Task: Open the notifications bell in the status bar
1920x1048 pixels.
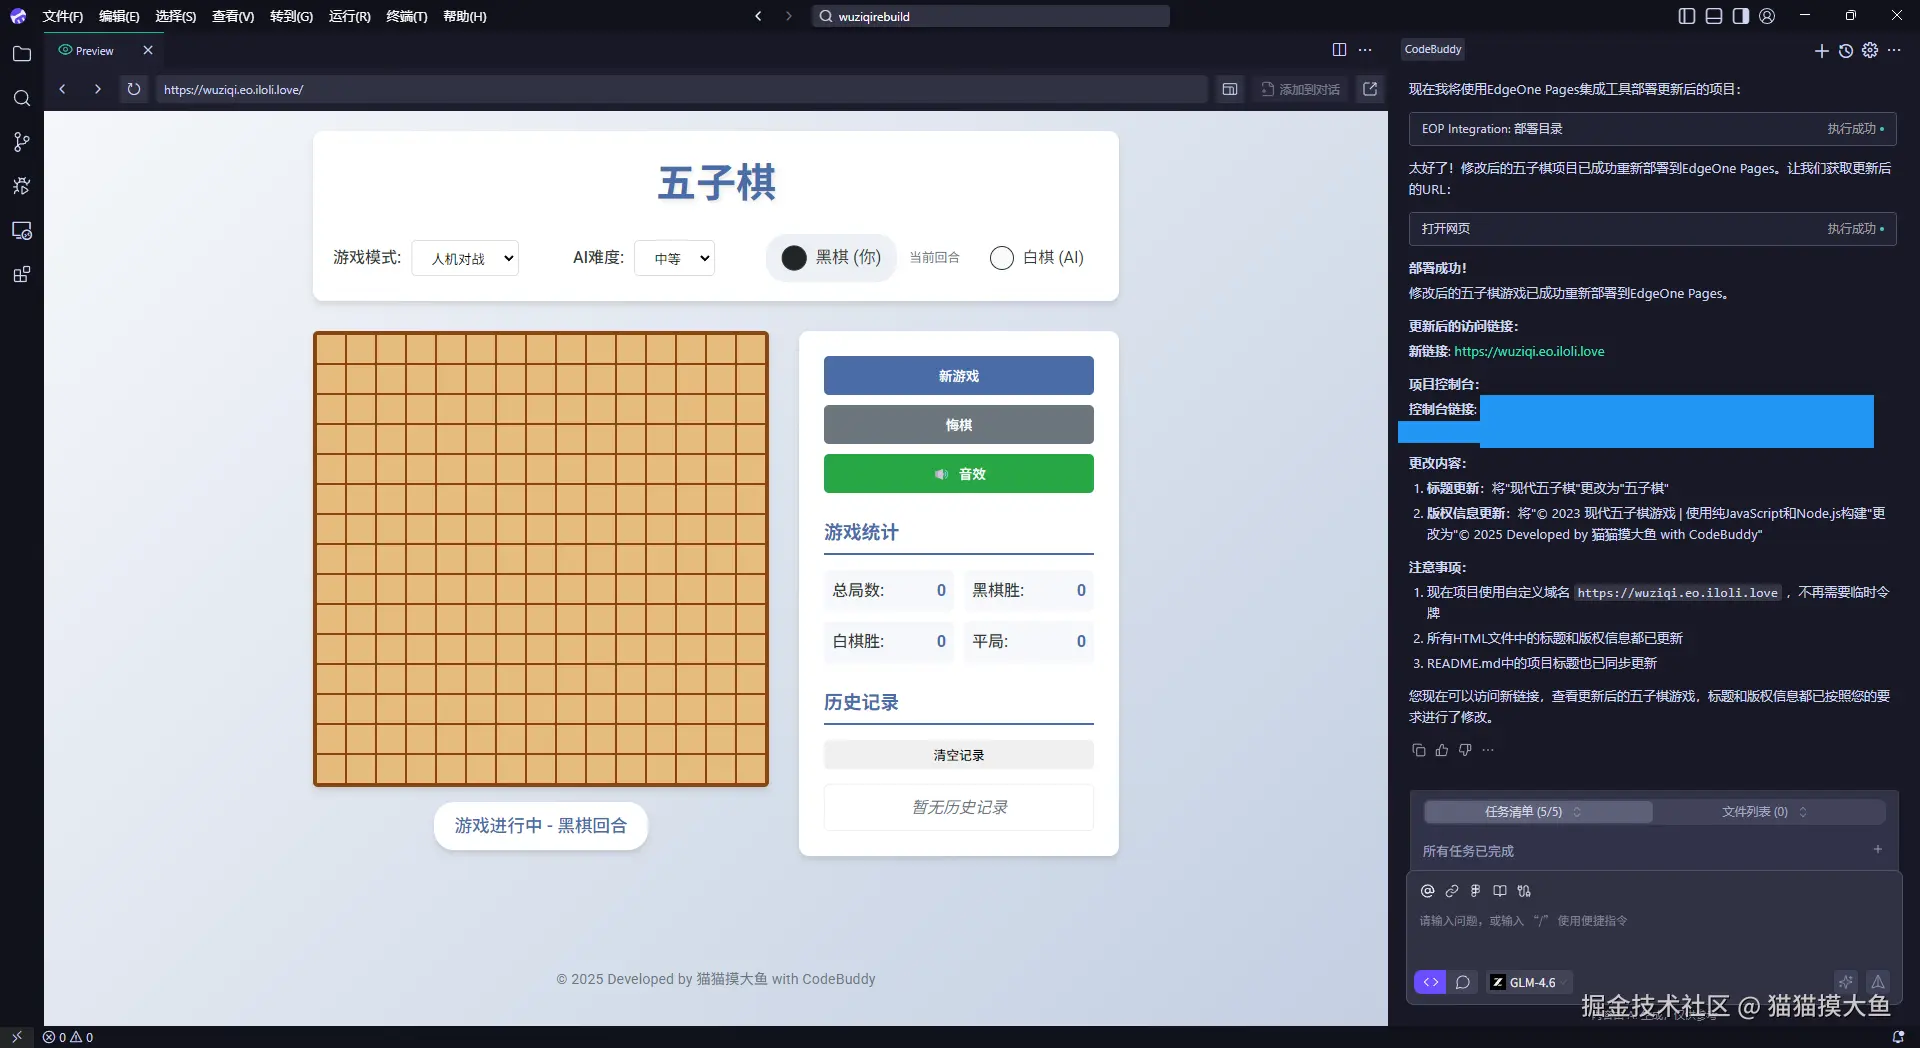Action: point(1898,1037)
